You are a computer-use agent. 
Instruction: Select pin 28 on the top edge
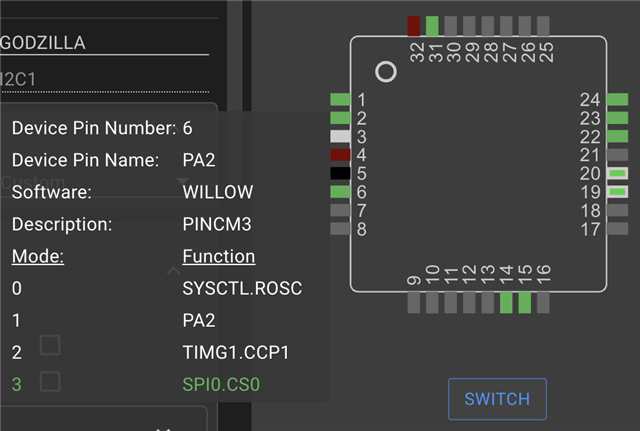pos(488,26)
